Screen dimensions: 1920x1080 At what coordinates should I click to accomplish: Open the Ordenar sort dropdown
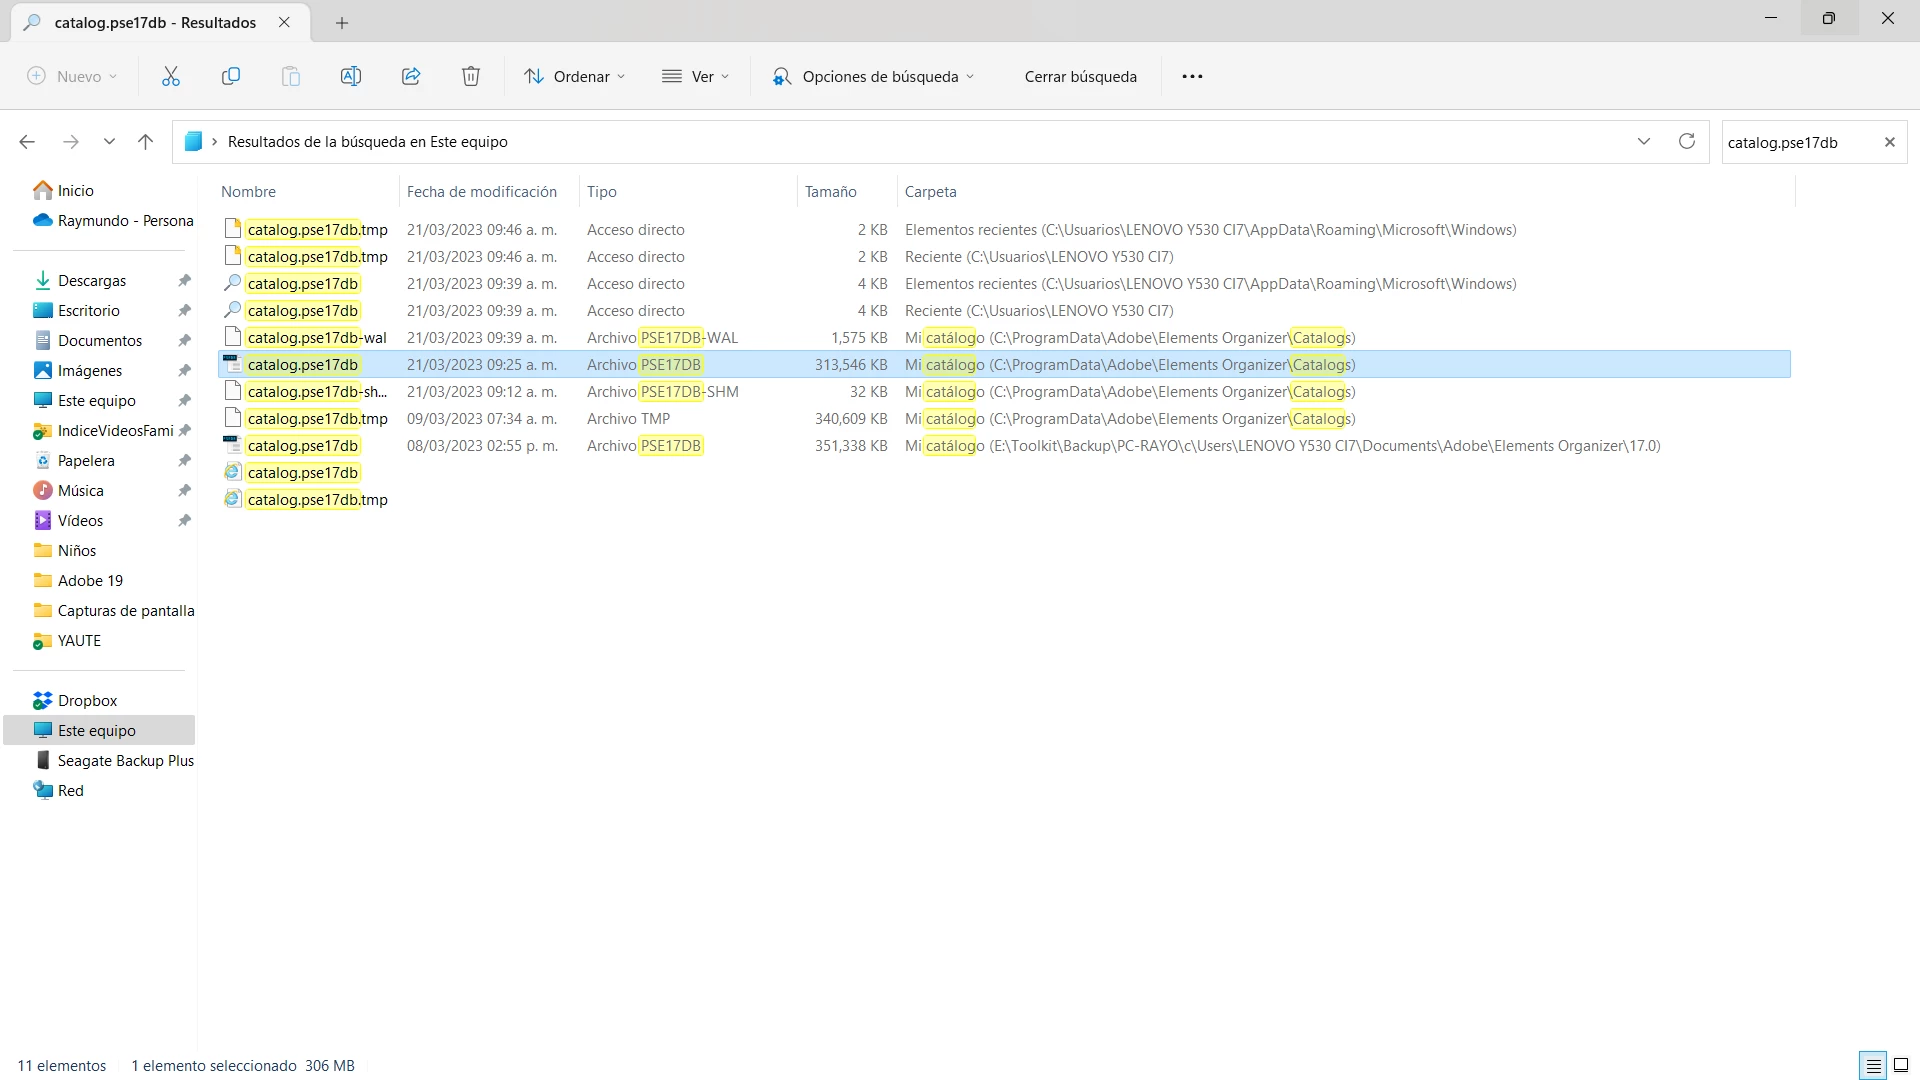(x=575, y=76)
